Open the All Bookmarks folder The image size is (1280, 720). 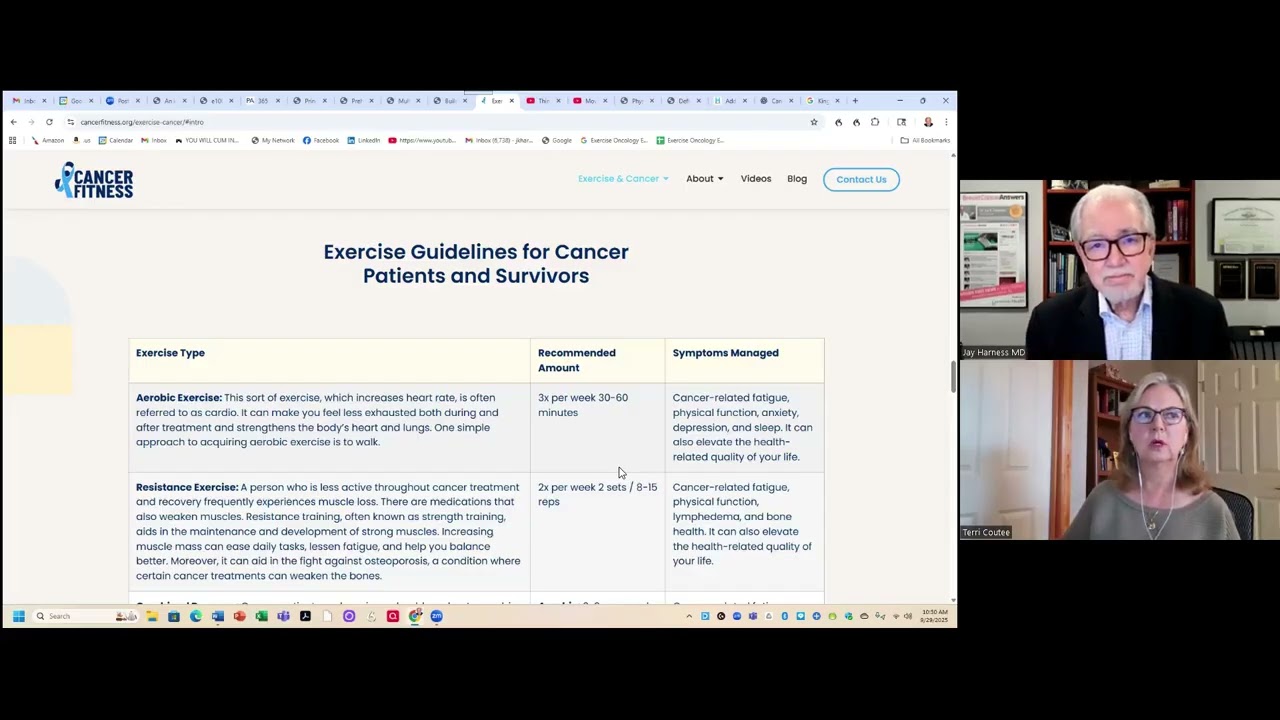[925, 140]
